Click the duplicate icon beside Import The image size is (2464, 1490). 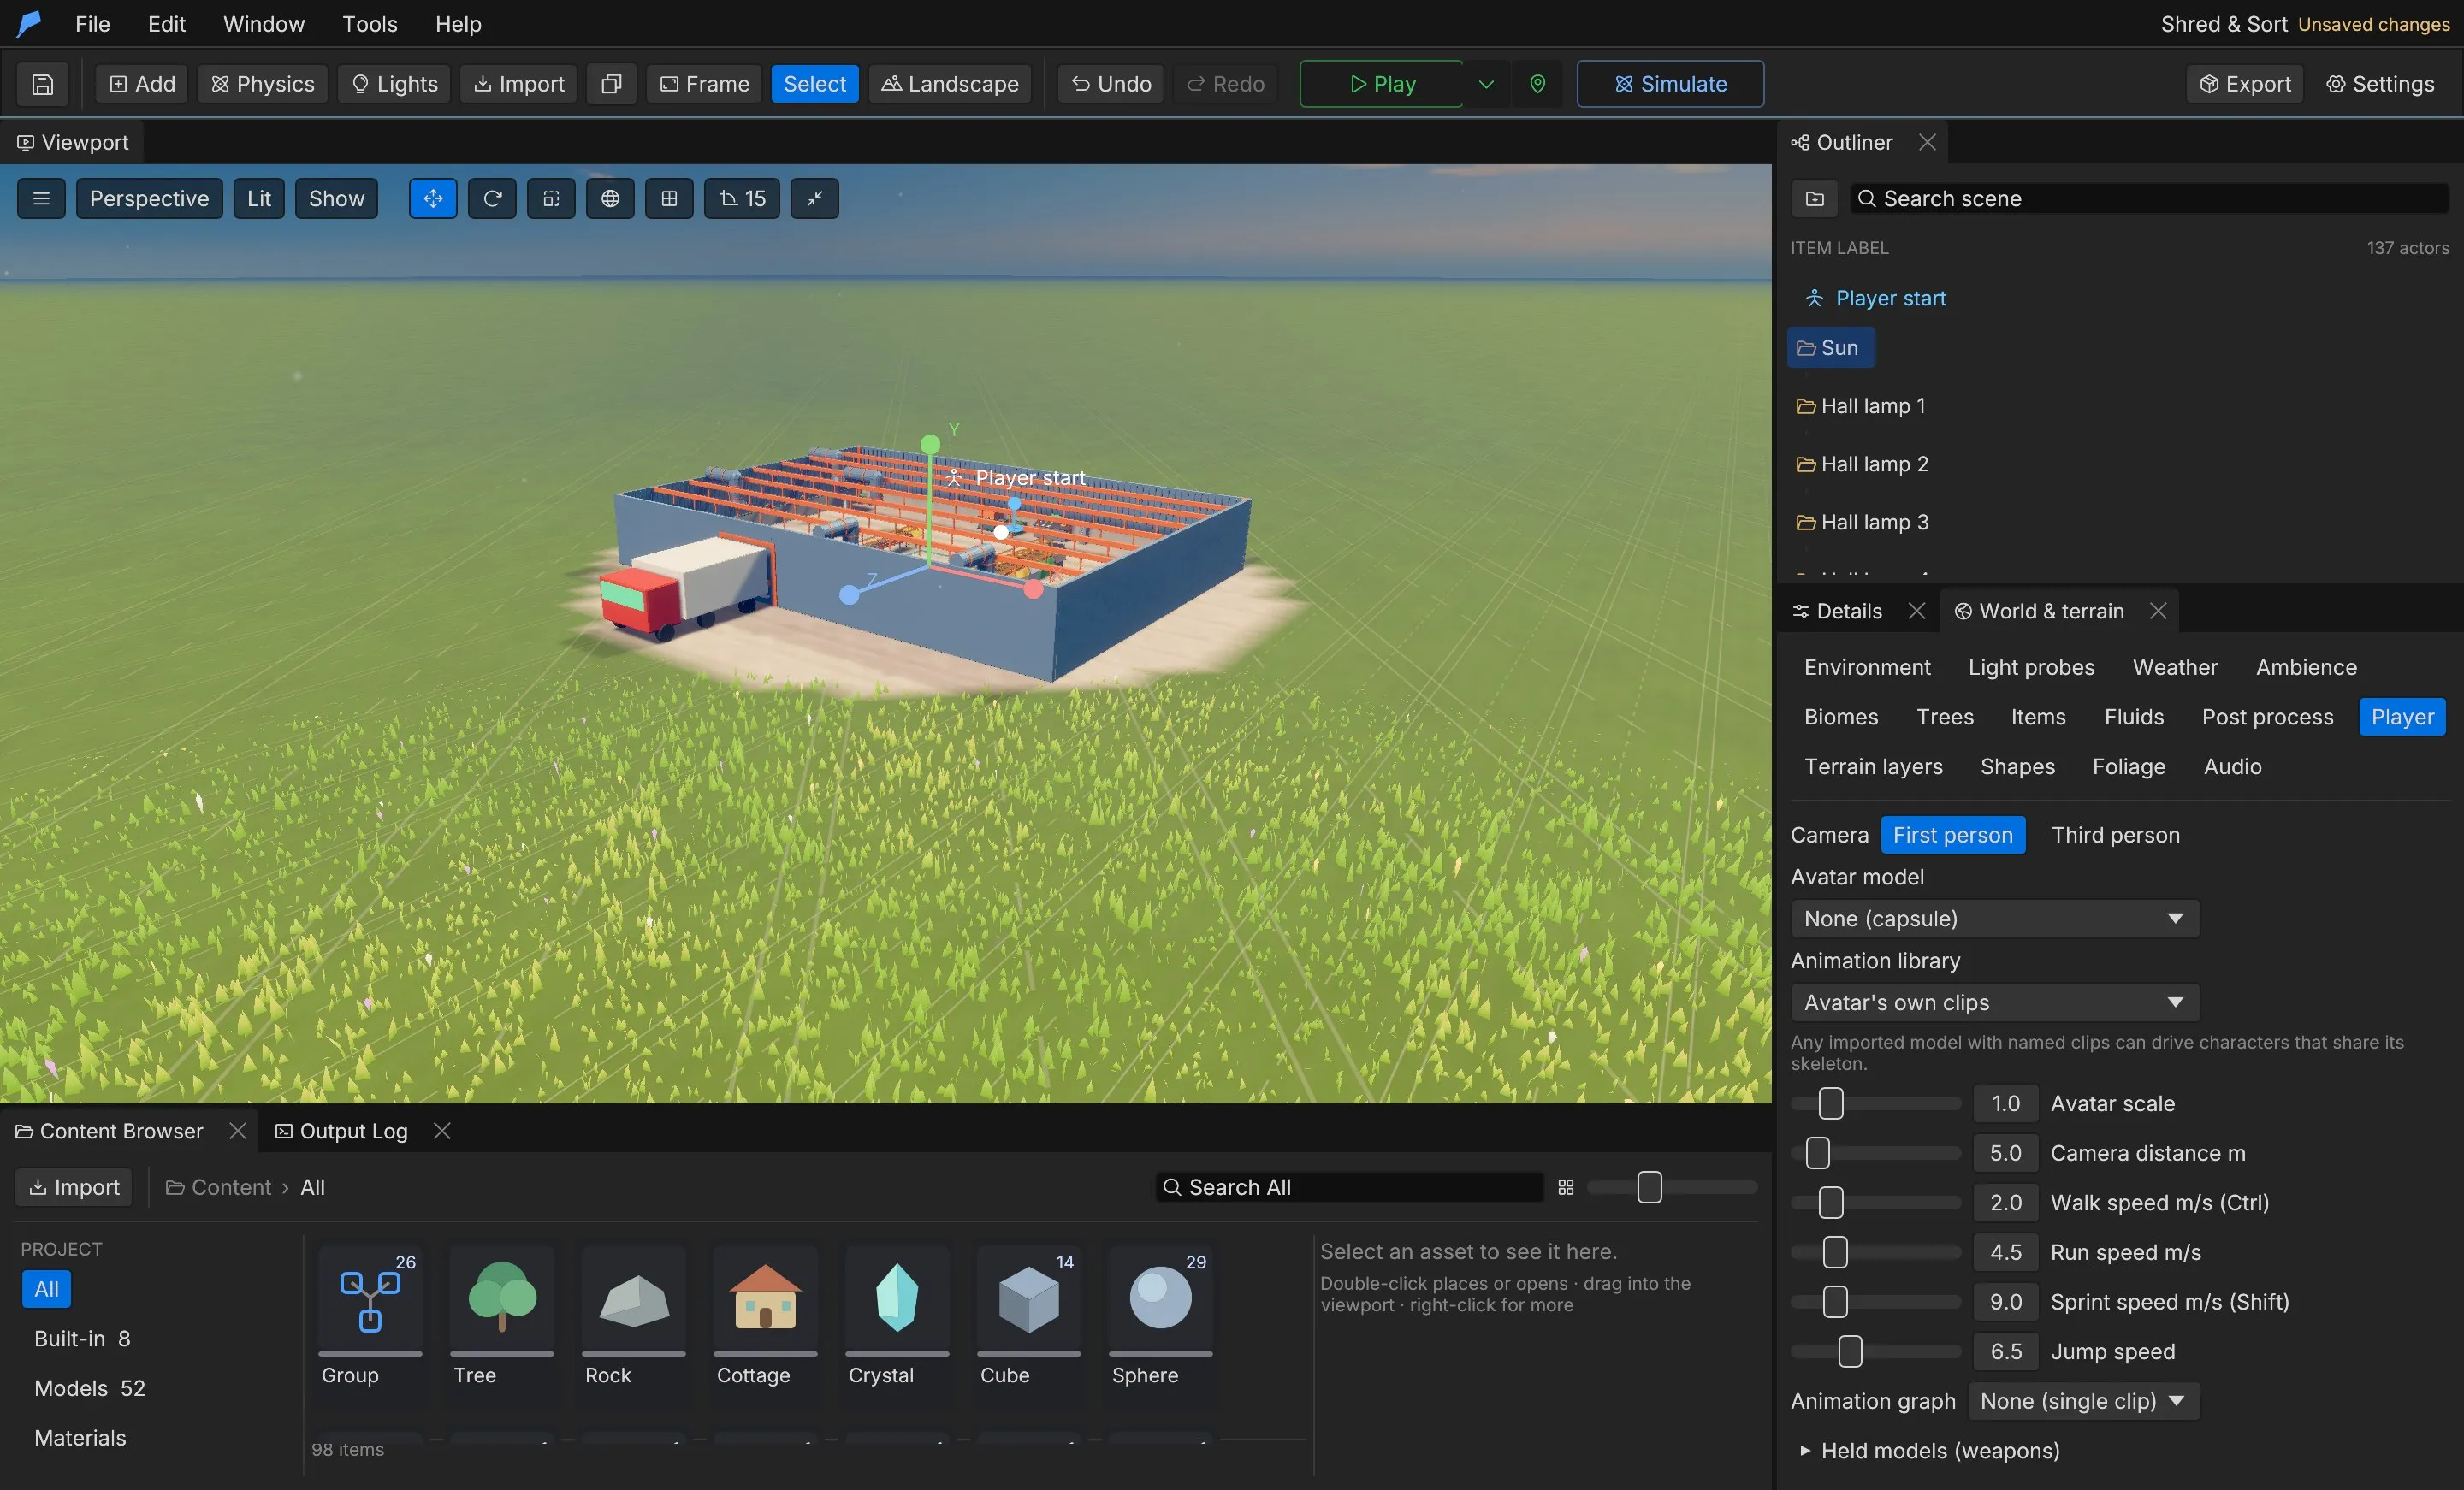click(x=611, y=84)
